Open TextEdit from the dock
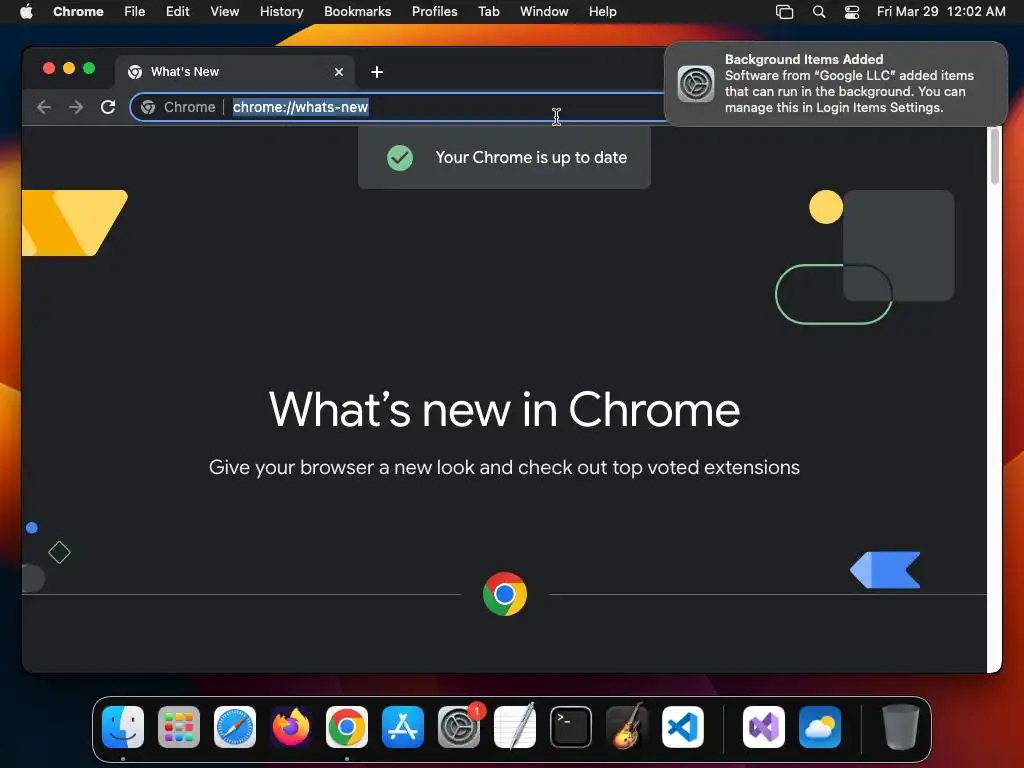This screenshot has width=1024, height=768. (x=515, y=727)
